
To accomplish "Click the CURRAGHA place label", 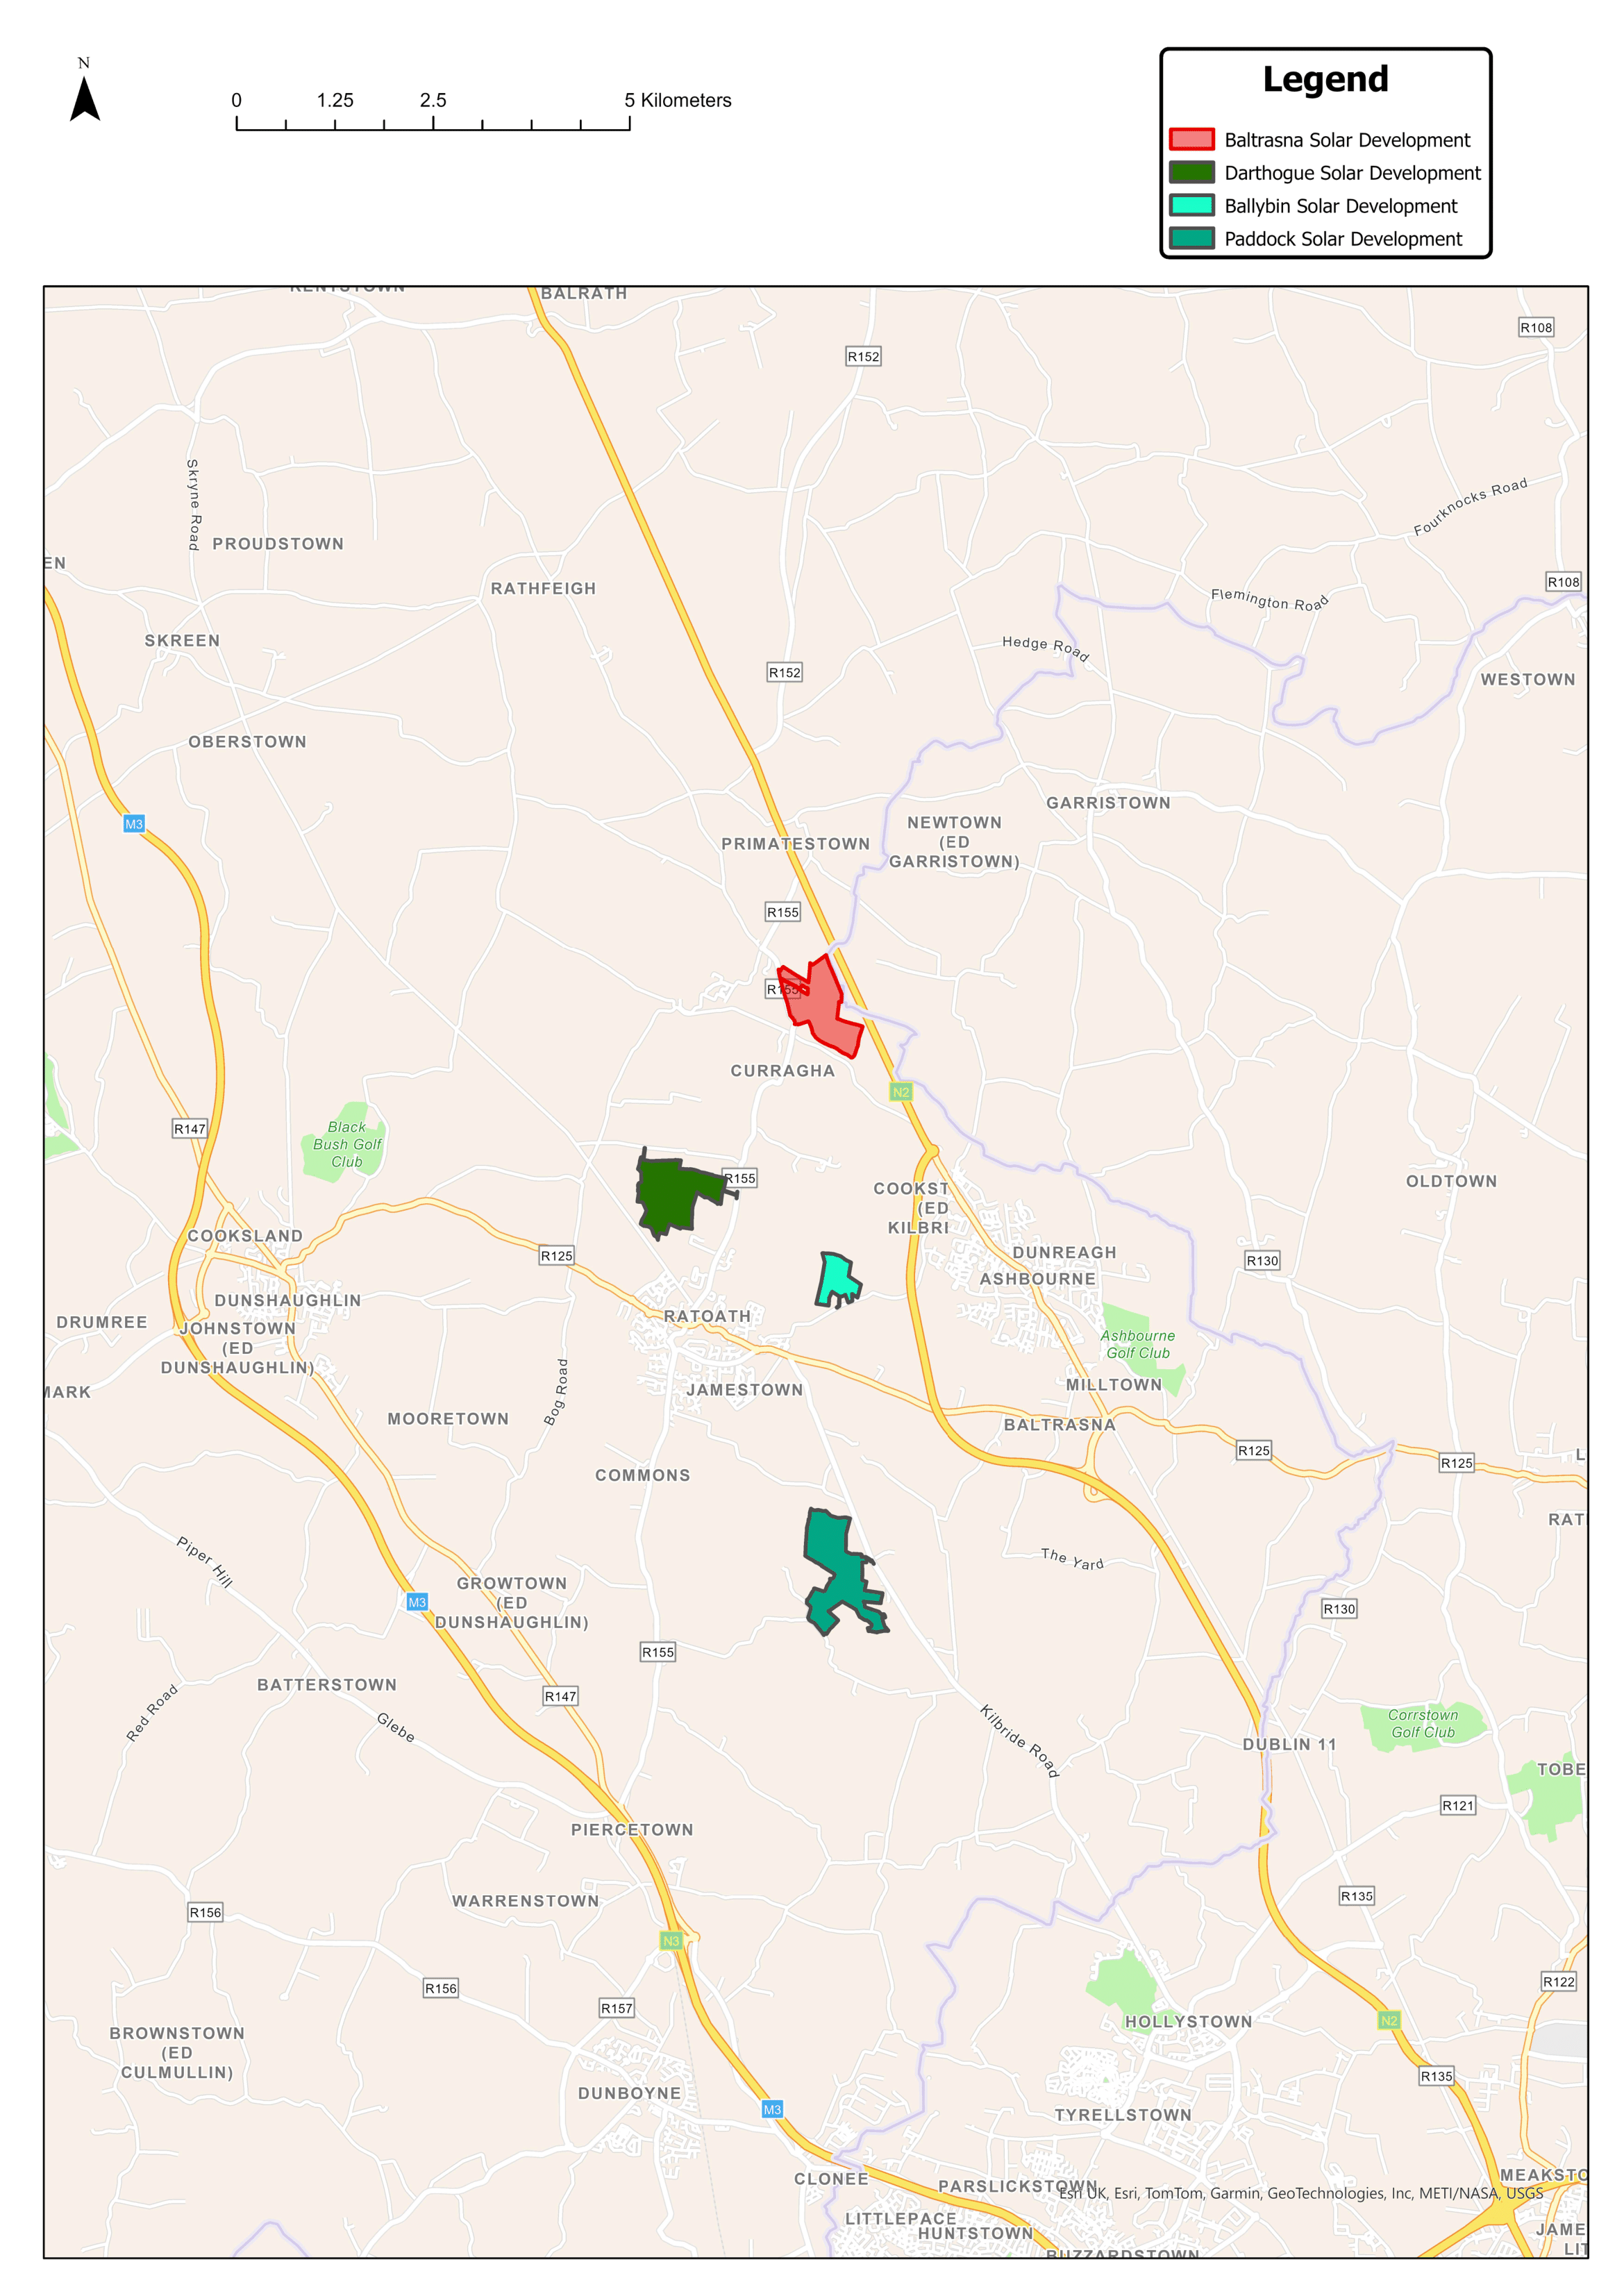I will coord(782,1071).
